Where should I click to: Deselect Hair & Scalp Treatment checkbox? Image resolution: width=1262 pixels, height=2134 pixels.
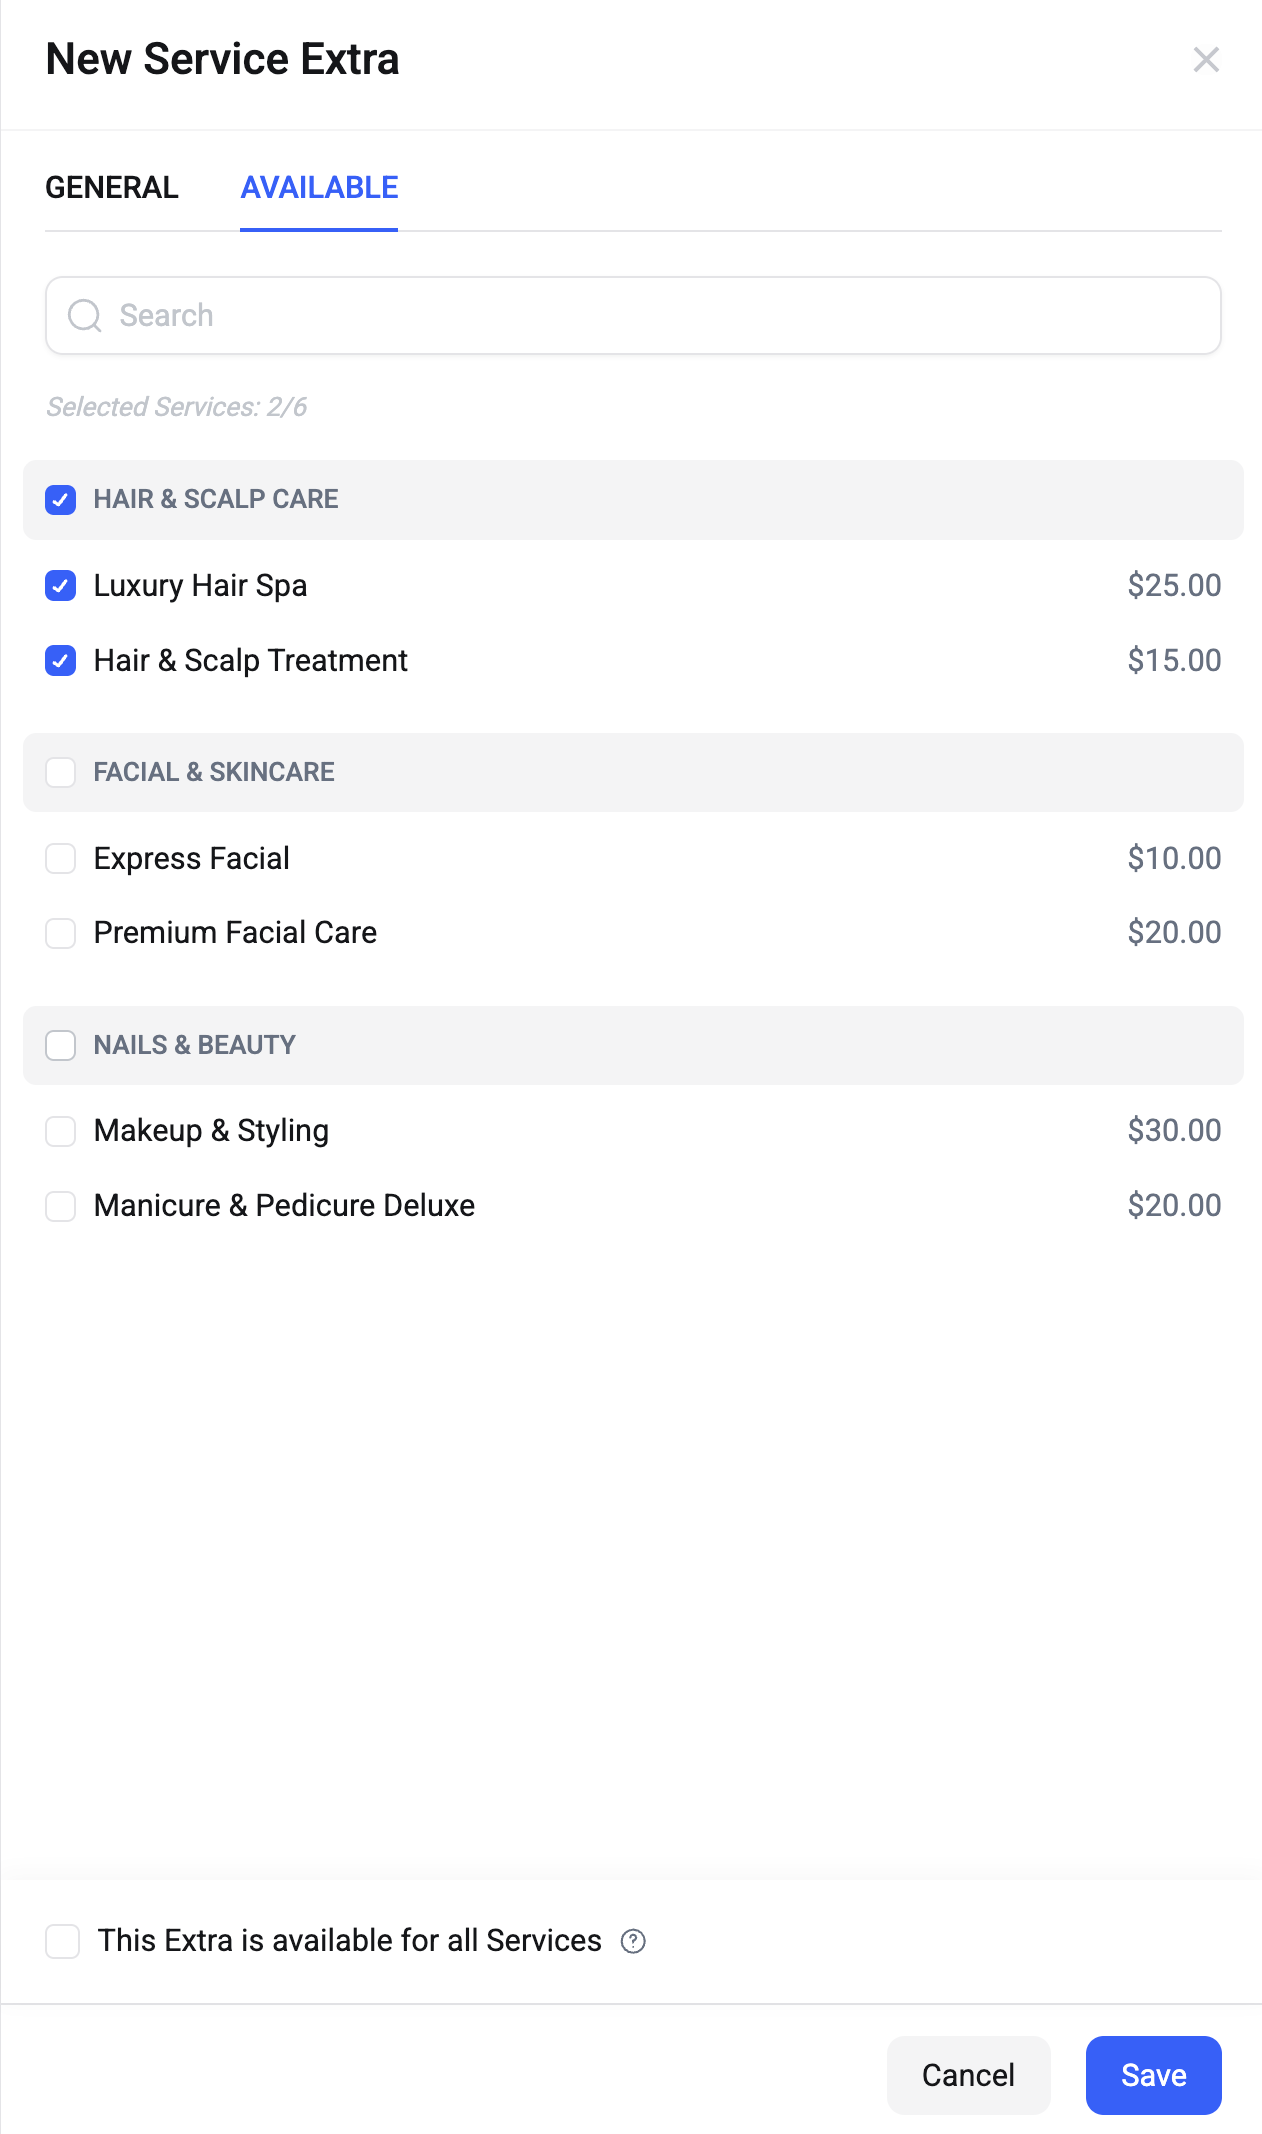61,661
